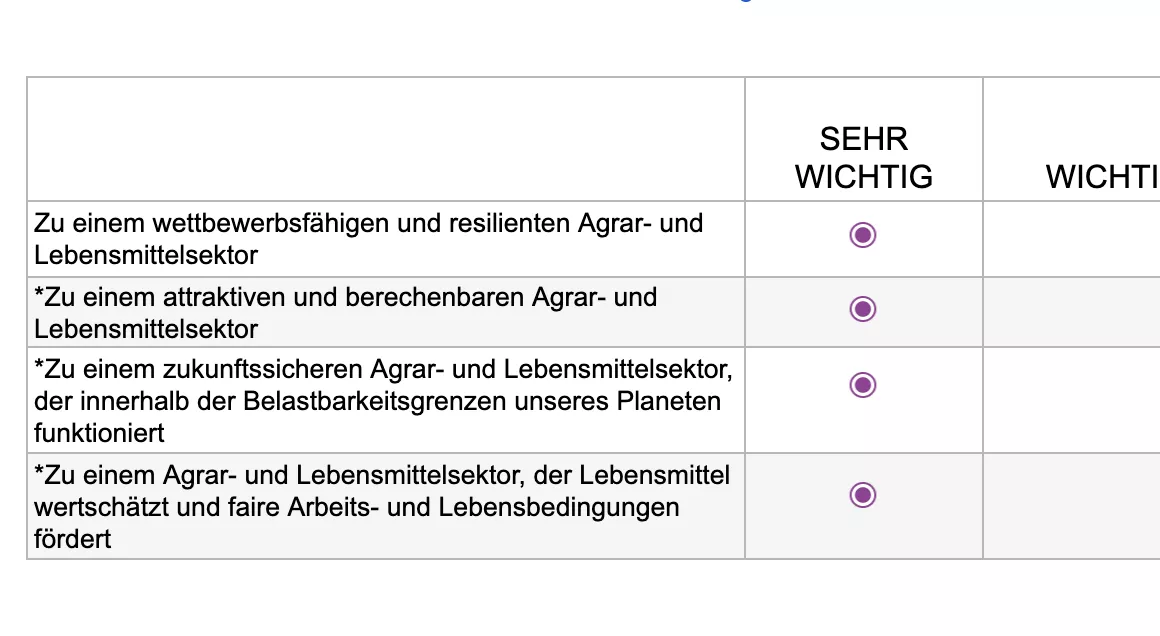This screenshot has width=1160, height=636.
Task: Click the 'attraktiven und berechenbaren' row label
Action: [345, 313]
